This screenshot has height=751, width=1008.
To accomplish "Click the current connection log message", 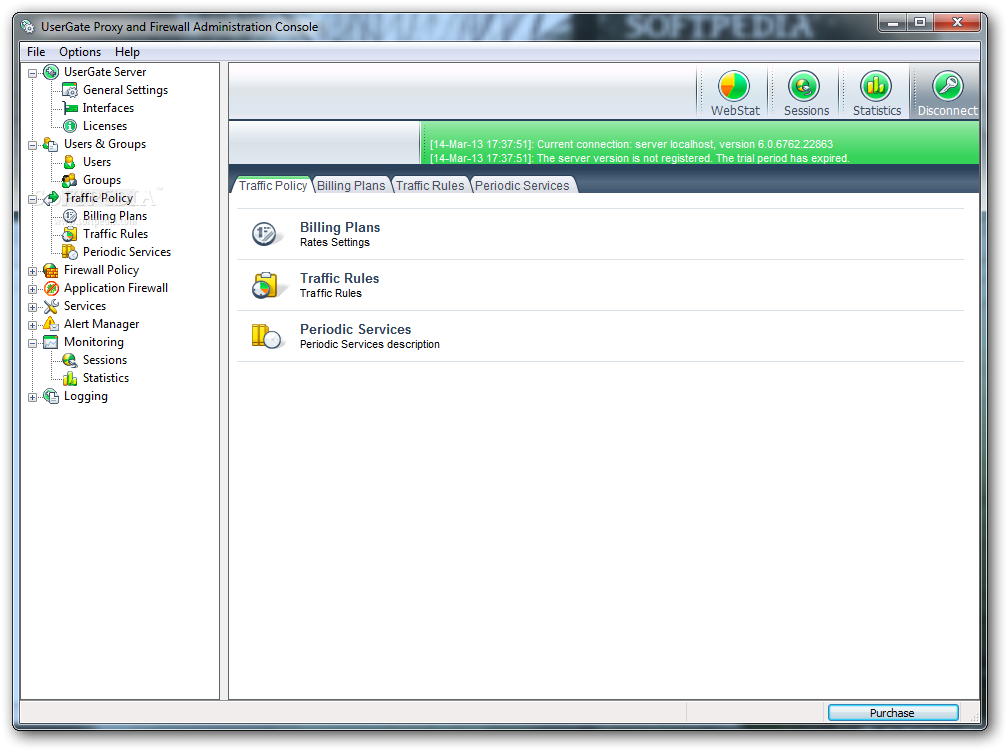I will click(x=631, y=144).
